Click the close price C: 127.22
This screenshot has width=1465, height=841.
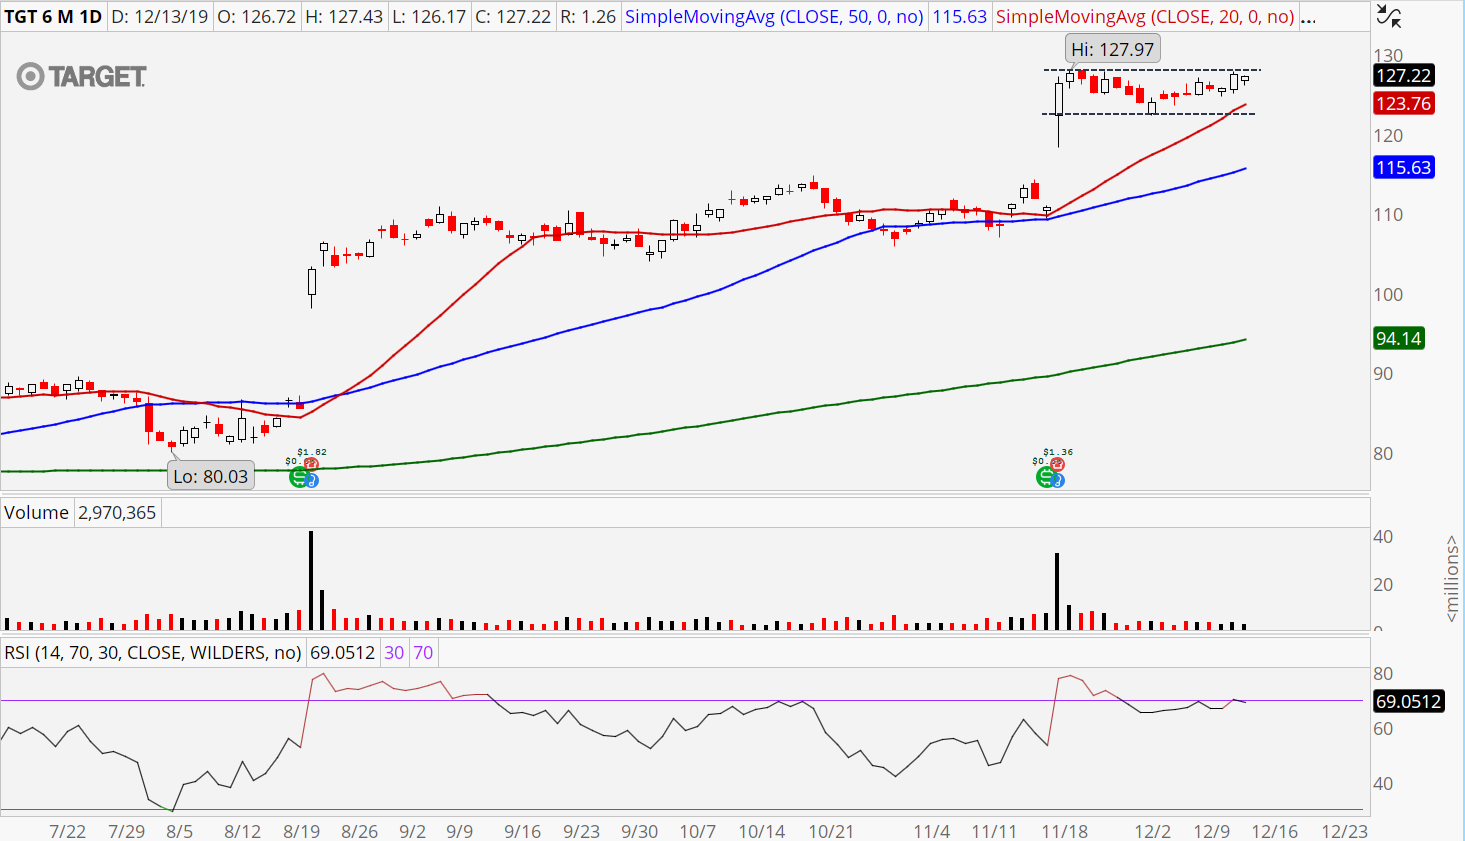[x=513, y=17]
